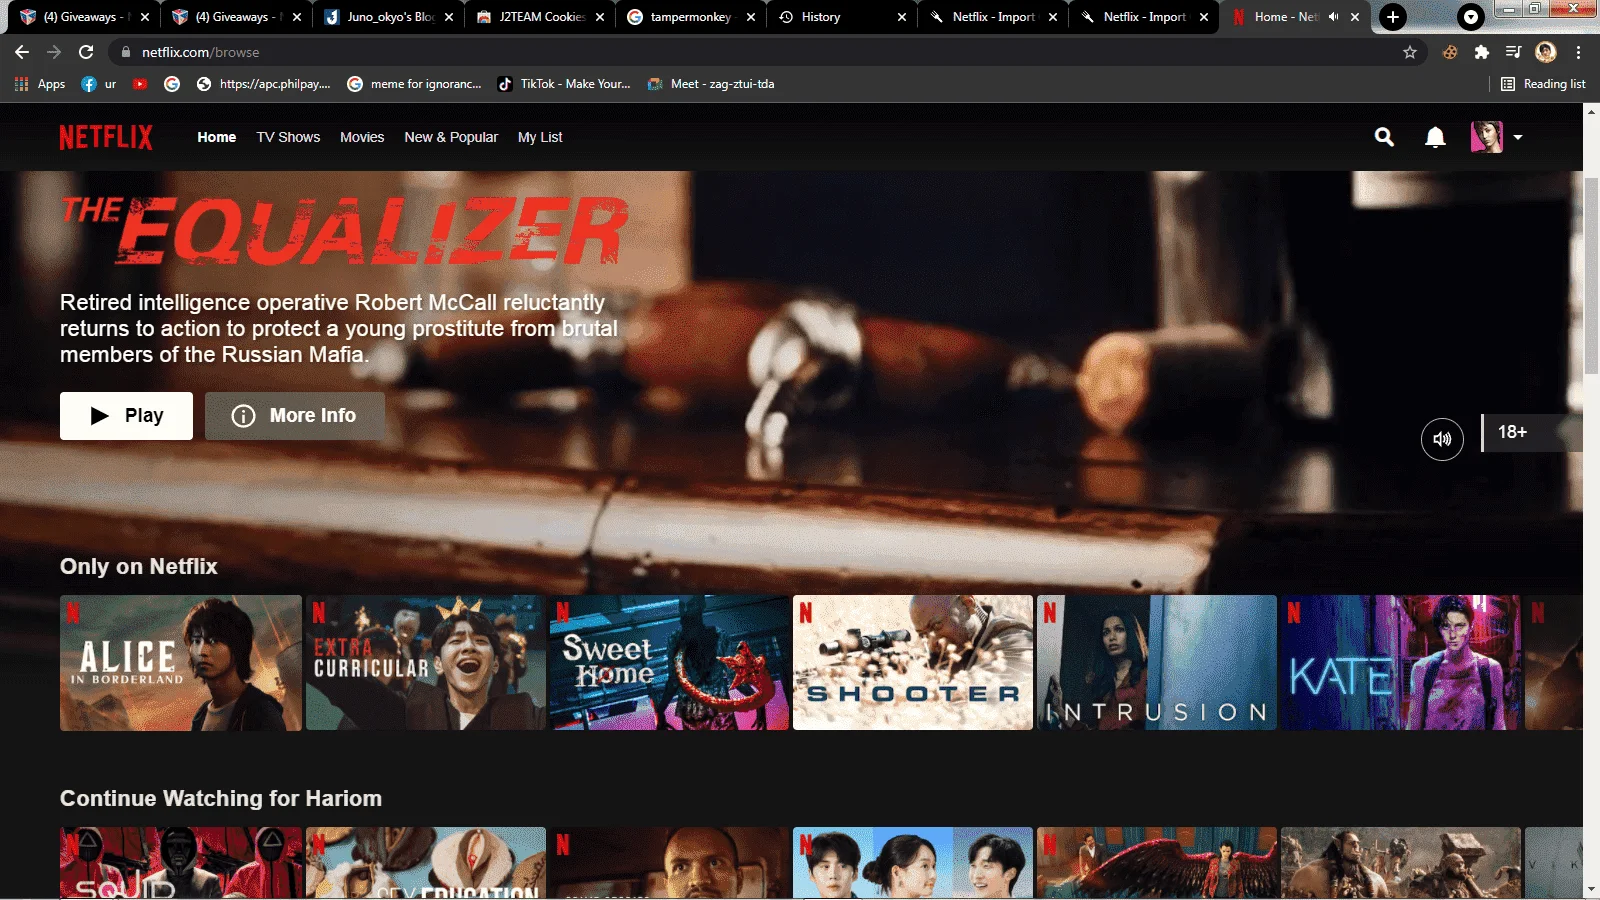The image size is (1600, 900).
Task: Open the cookie extension icon
Action: [x=1450, y=52]
